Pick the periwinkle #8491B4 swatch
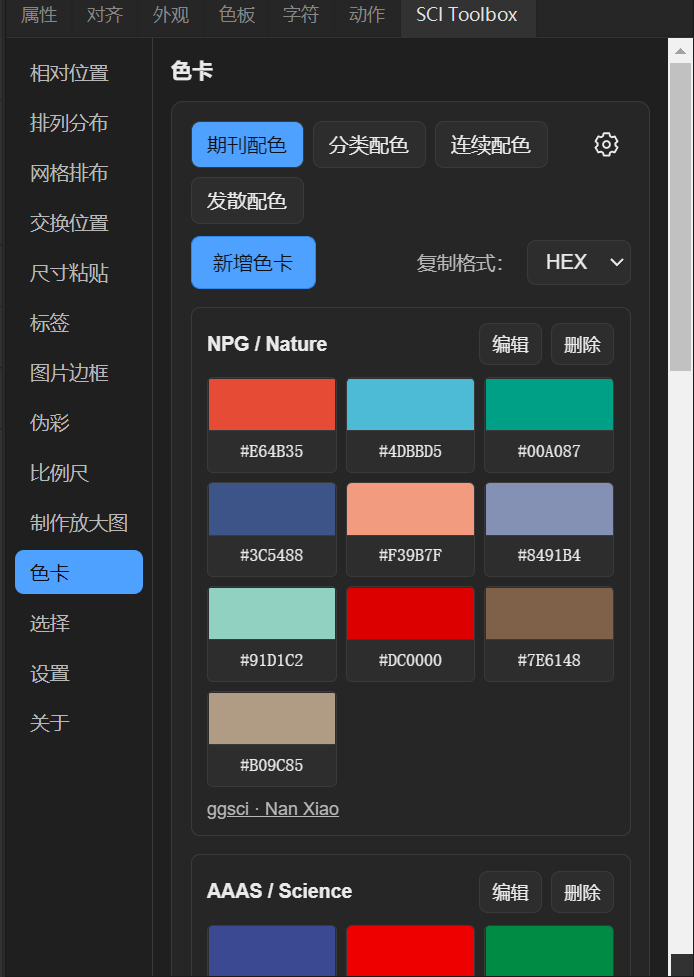The width and height of the screenshot is (694, 977). click(549, 509)
